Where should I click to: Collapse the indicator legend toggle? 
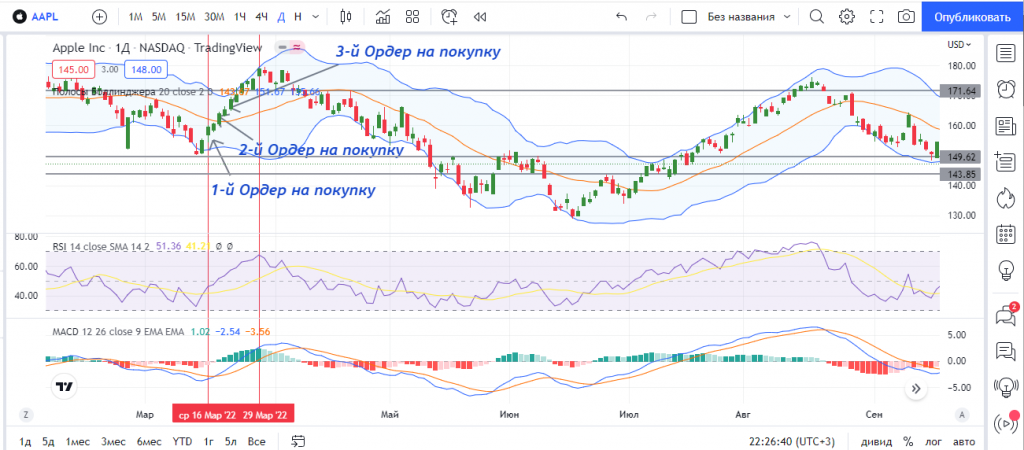pyautogui.click(x=281, y=47)
